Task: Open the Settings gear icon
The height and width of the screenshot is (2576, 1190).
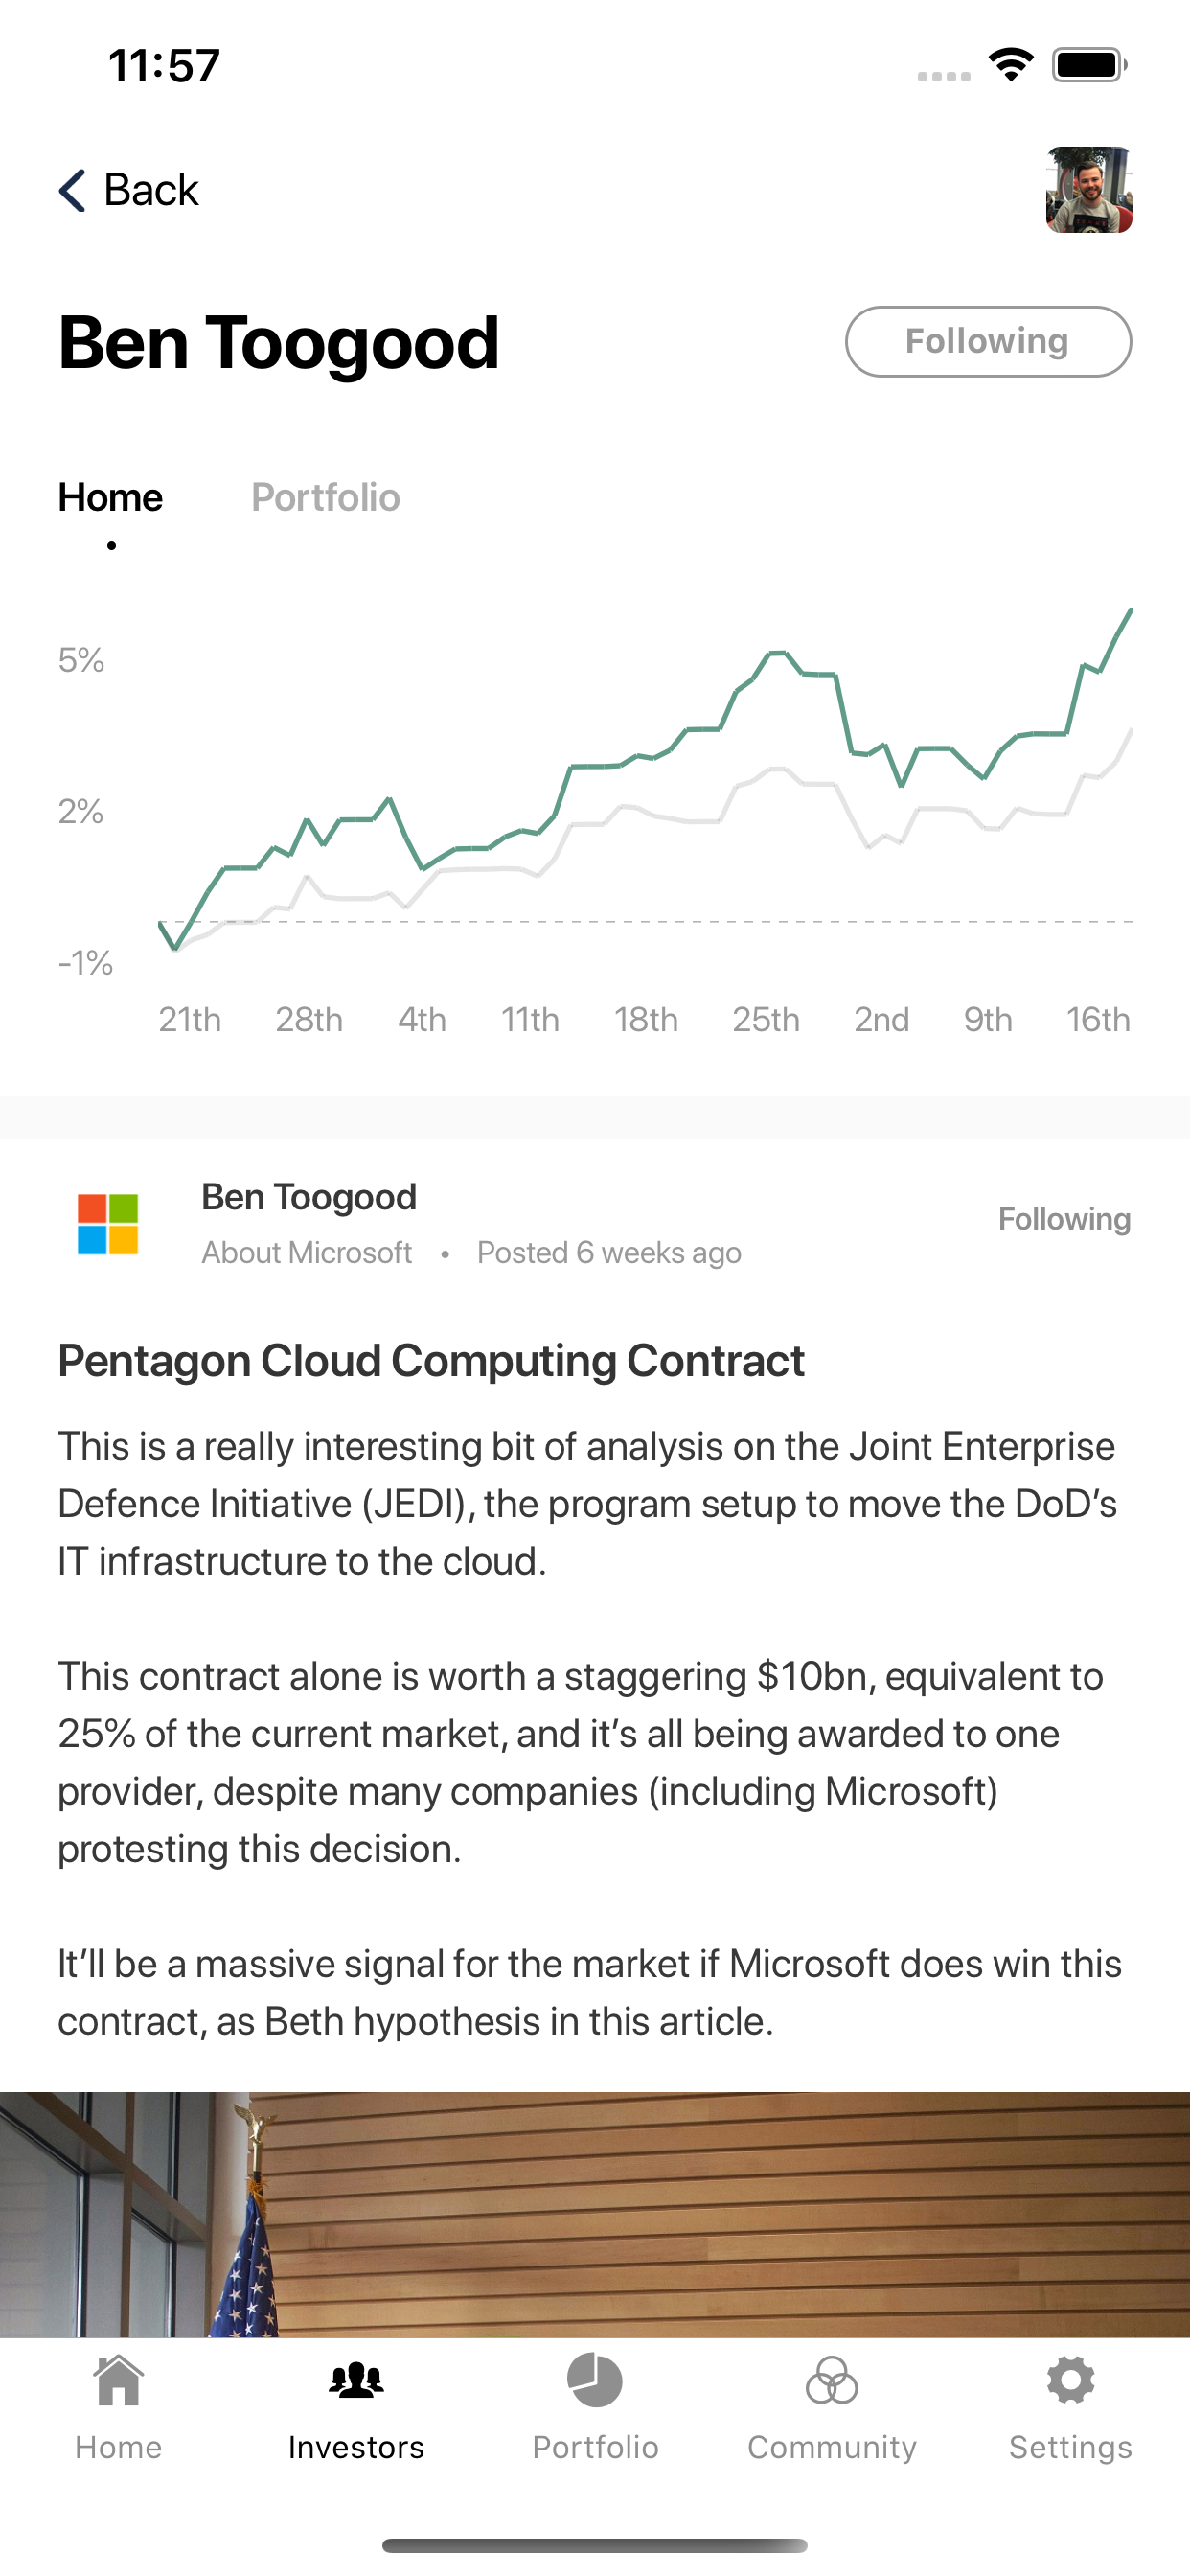Action: tap(1071, 2380)
